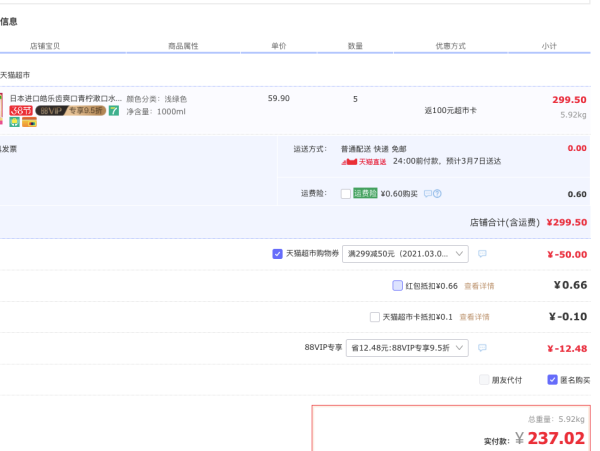
Task: Check the 天猫超市卡抵扣¥0.1 checkbox
Action: [375, 317]
